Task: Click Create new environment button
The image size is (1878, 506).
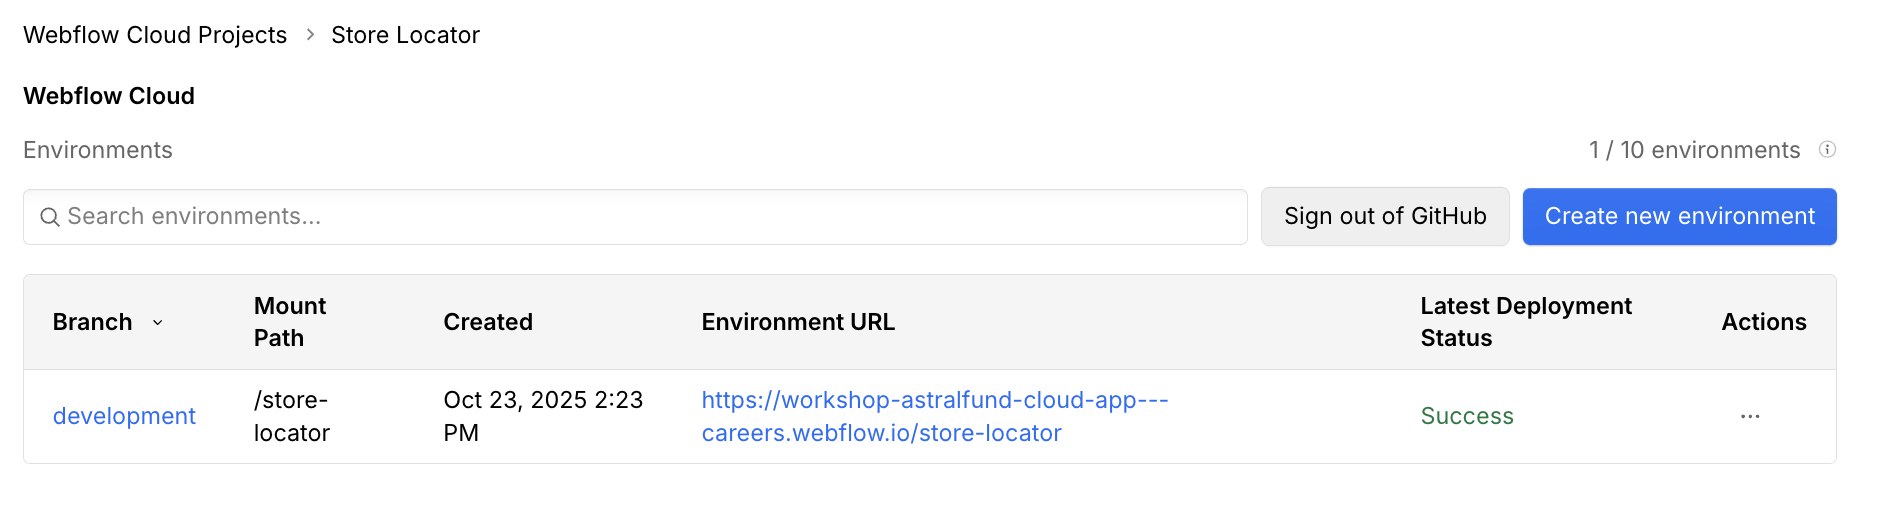Action: pos(1679,217)
